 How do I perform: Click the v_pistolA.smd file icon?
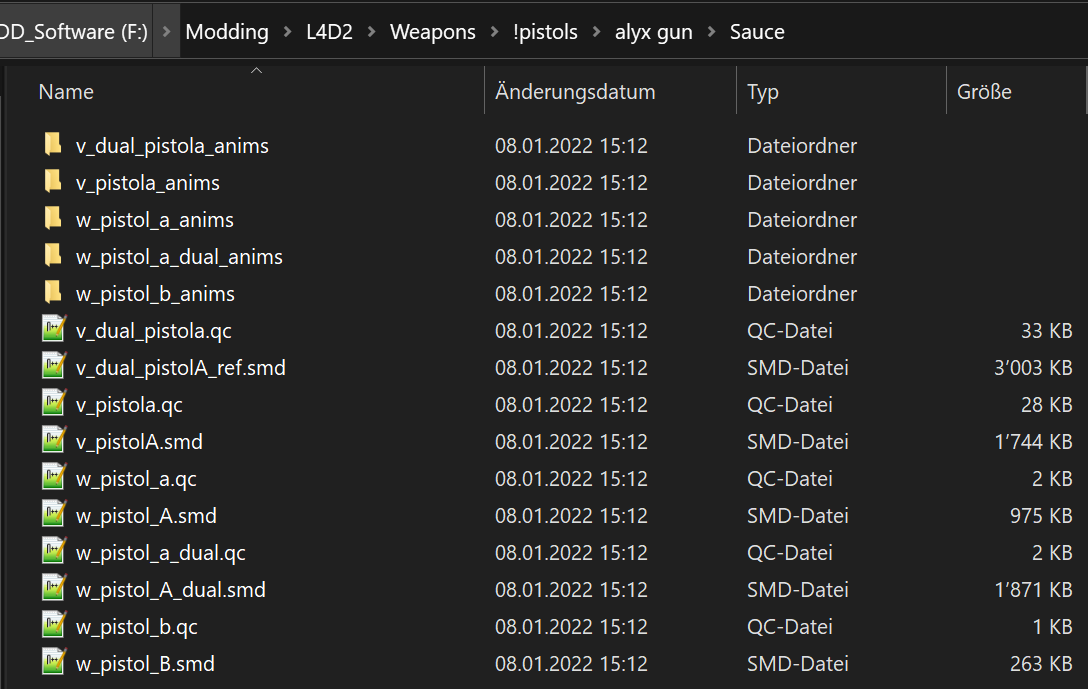tap(53, 441)
